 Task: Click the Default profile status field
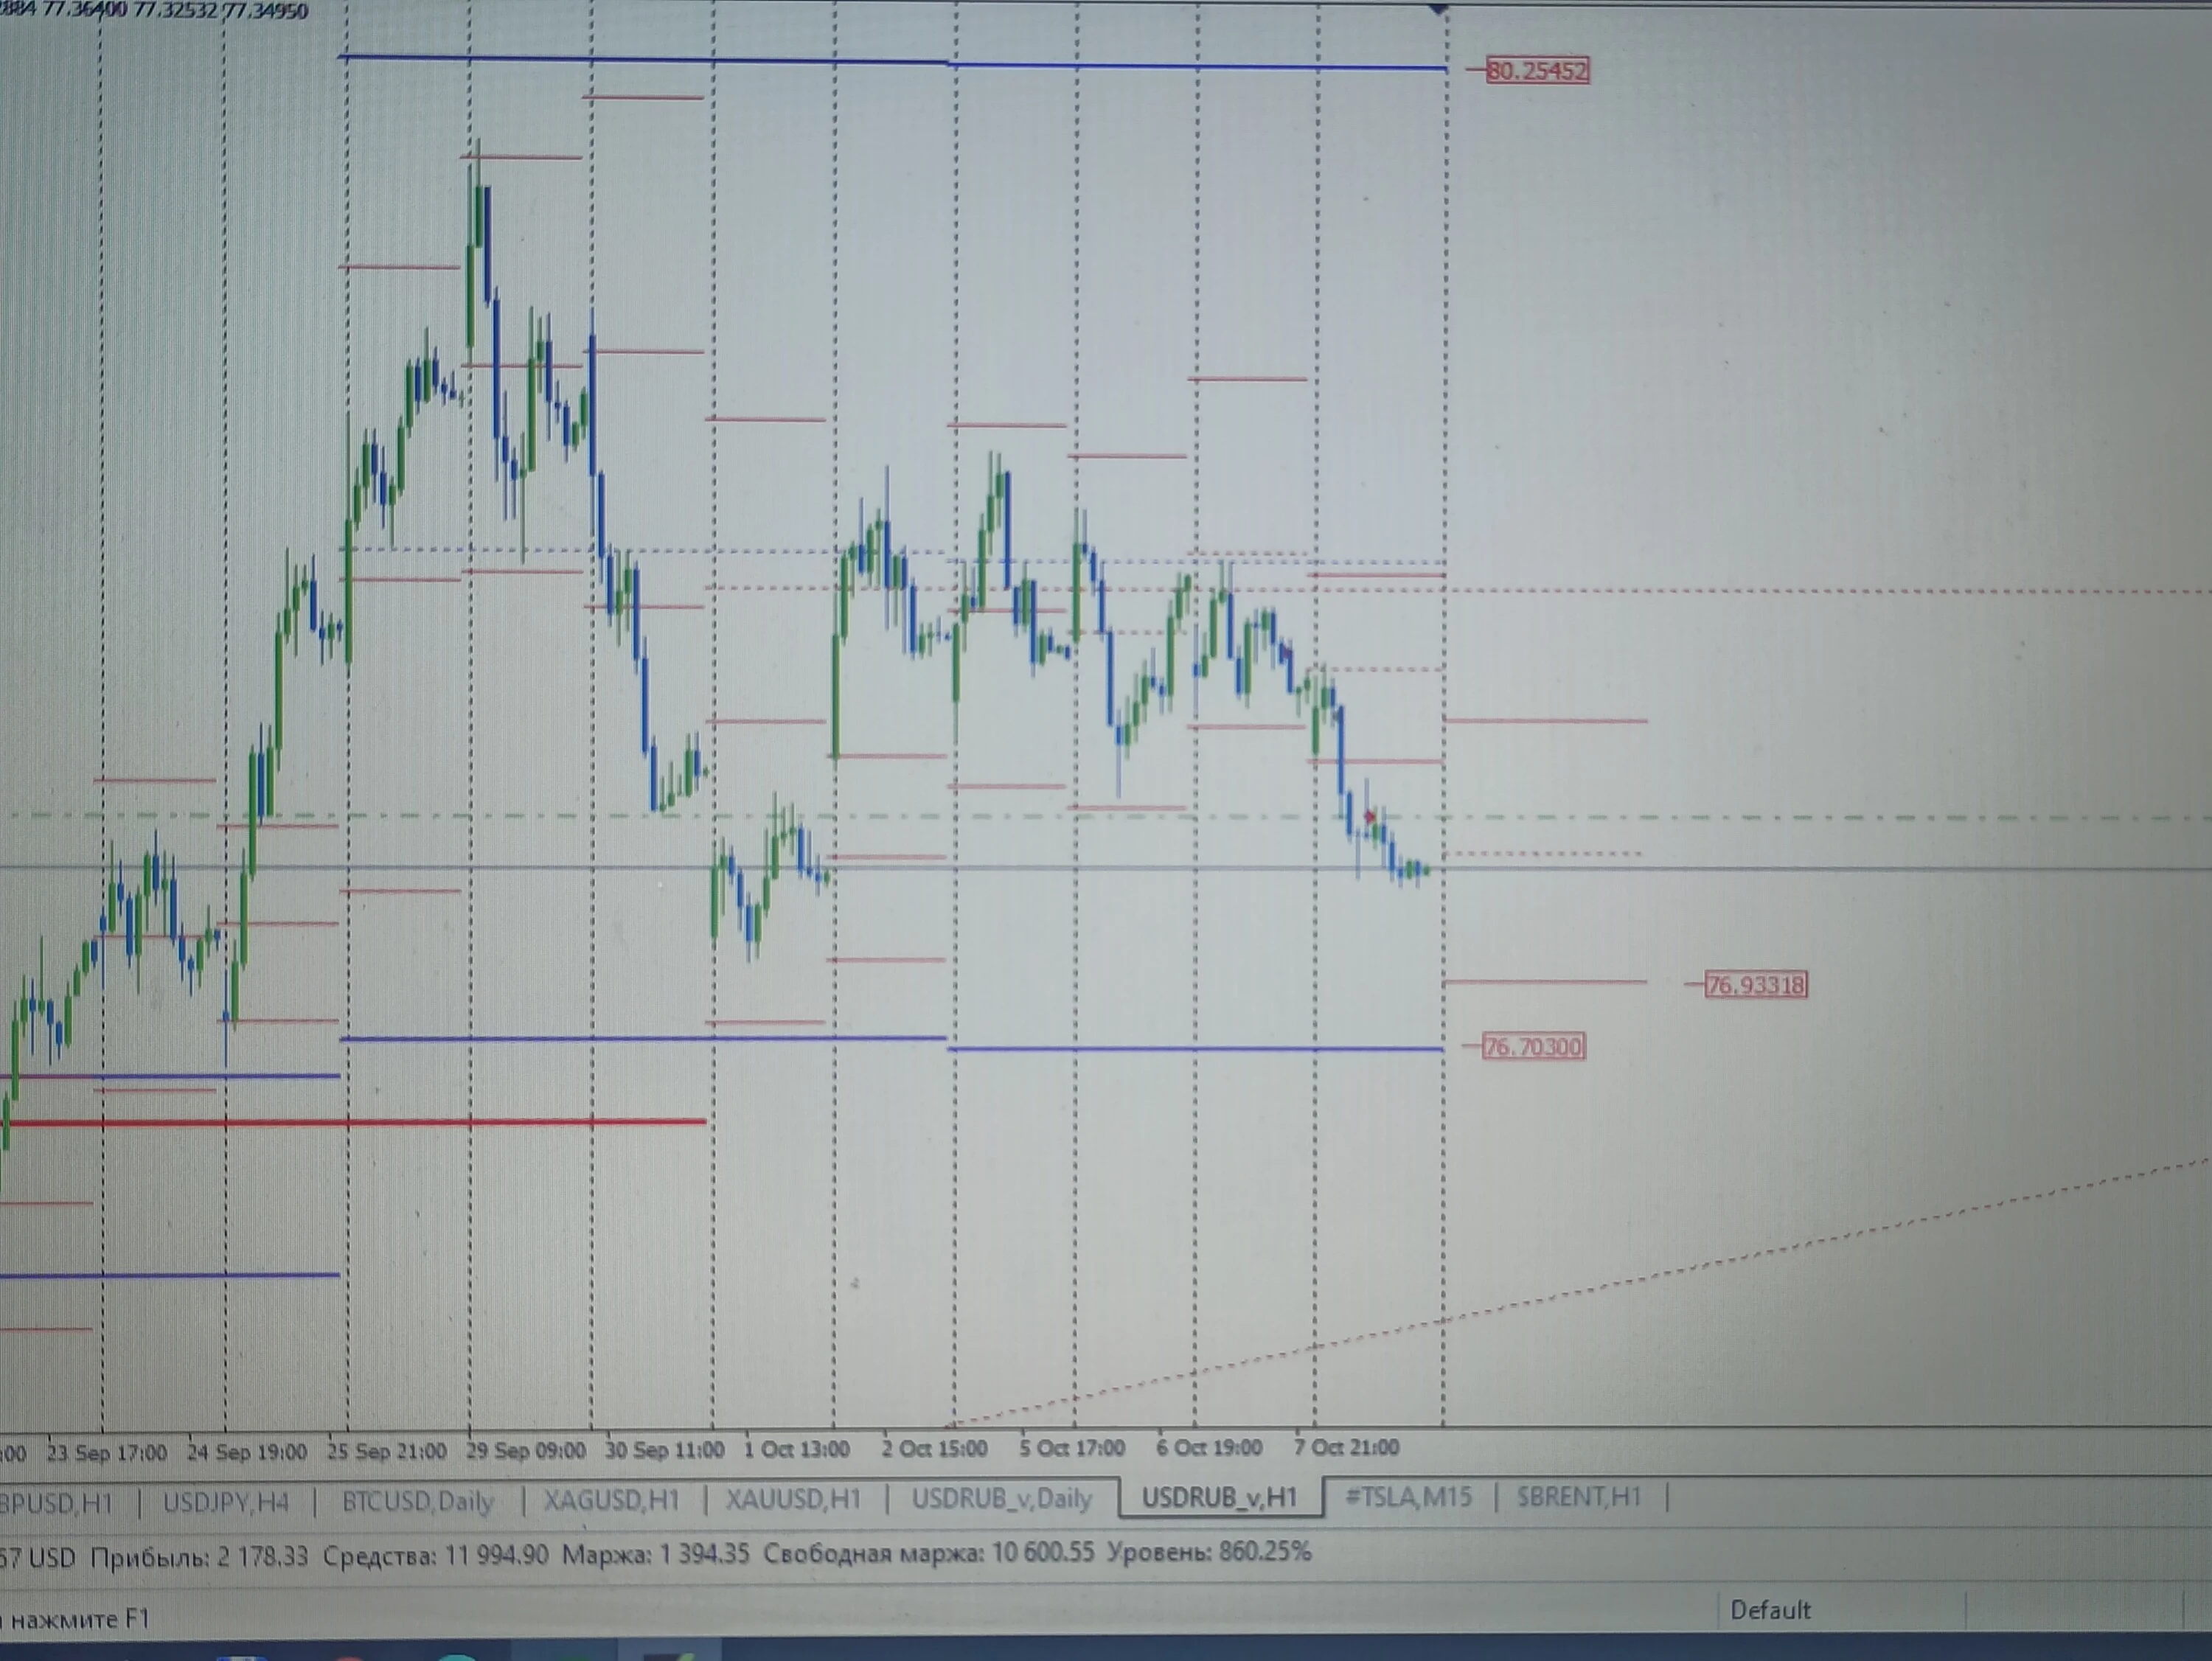pos(1770,1610)
